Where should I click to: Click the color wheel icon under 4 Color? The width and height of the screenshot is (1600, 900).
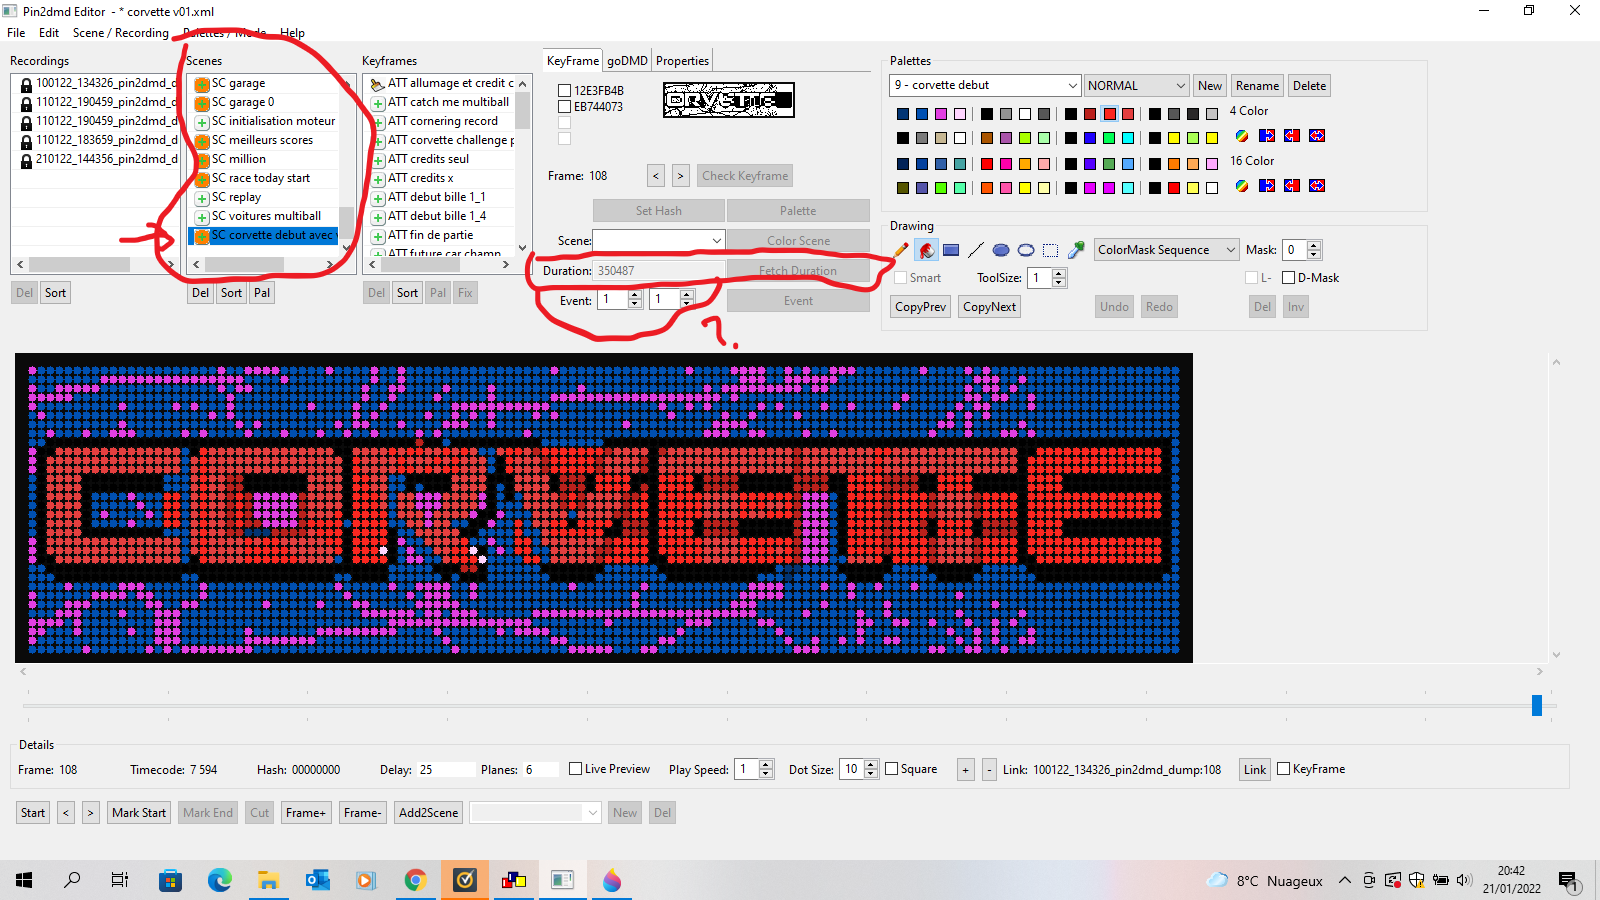[x=1242, y=136]
